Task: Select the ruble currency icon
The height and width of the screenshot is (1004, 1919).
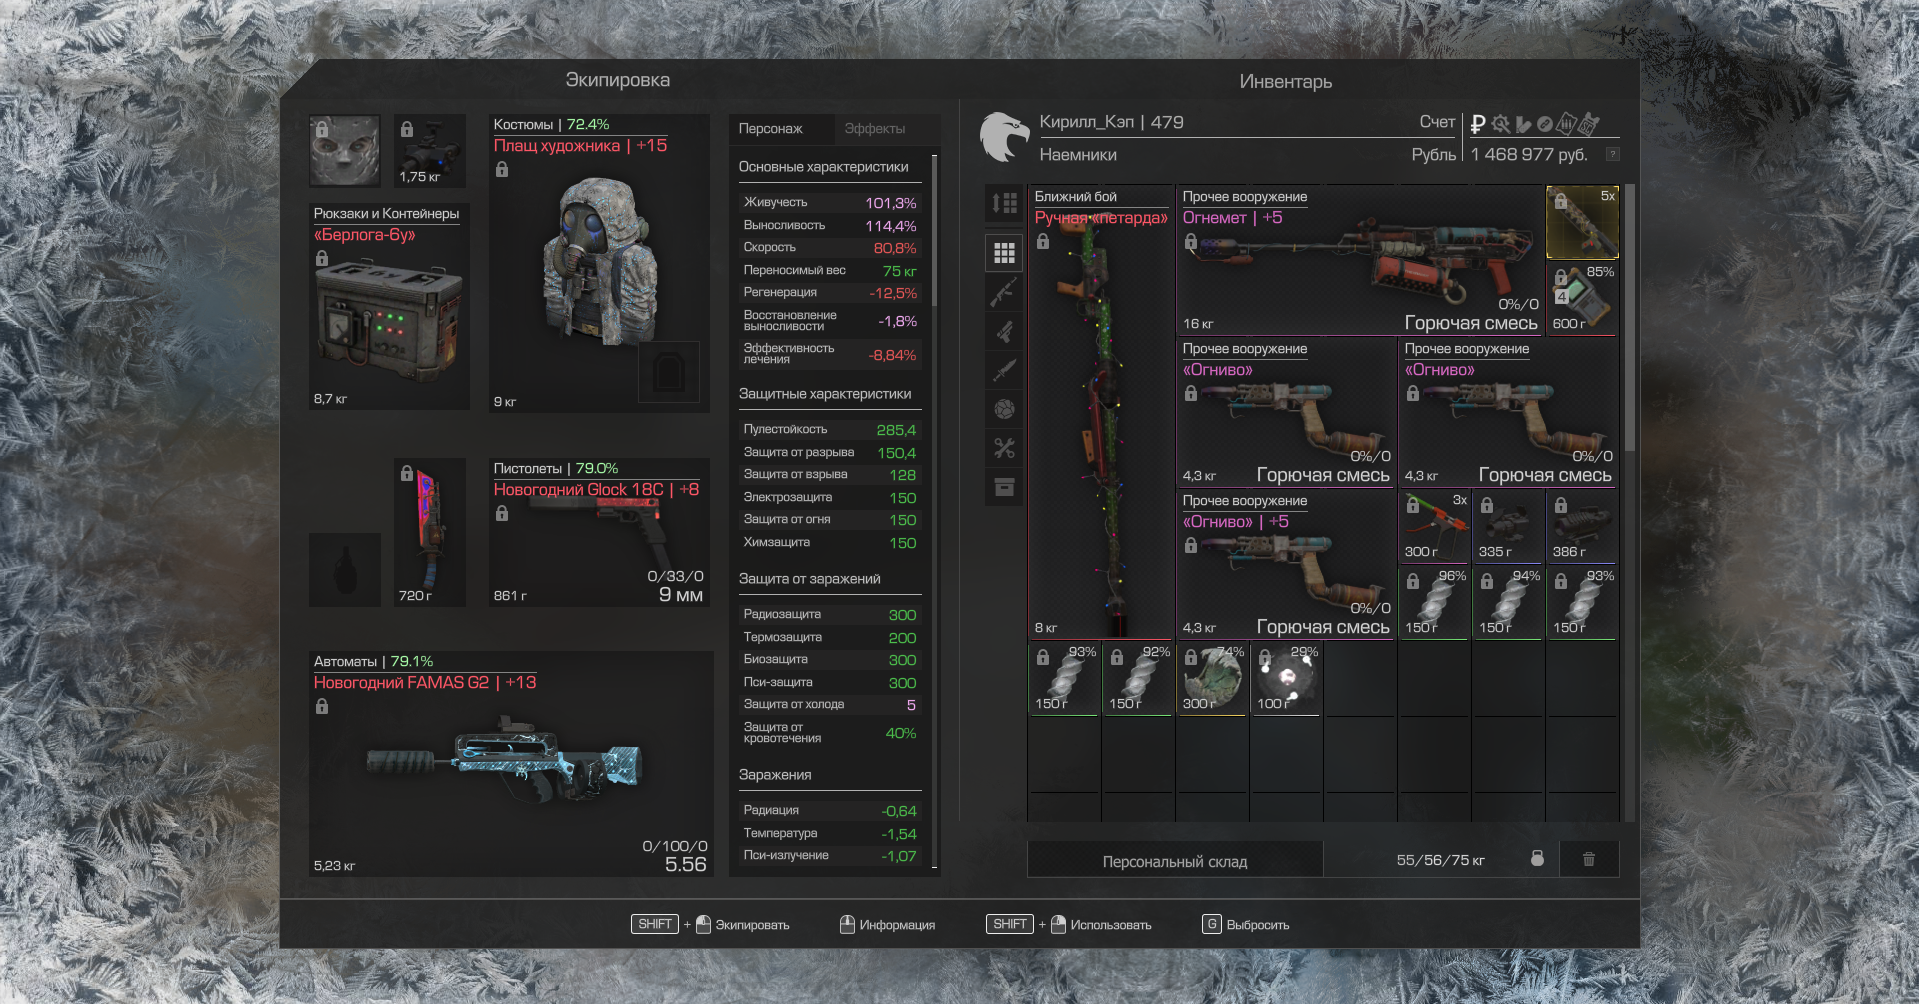Action: tap(1478, 124)
